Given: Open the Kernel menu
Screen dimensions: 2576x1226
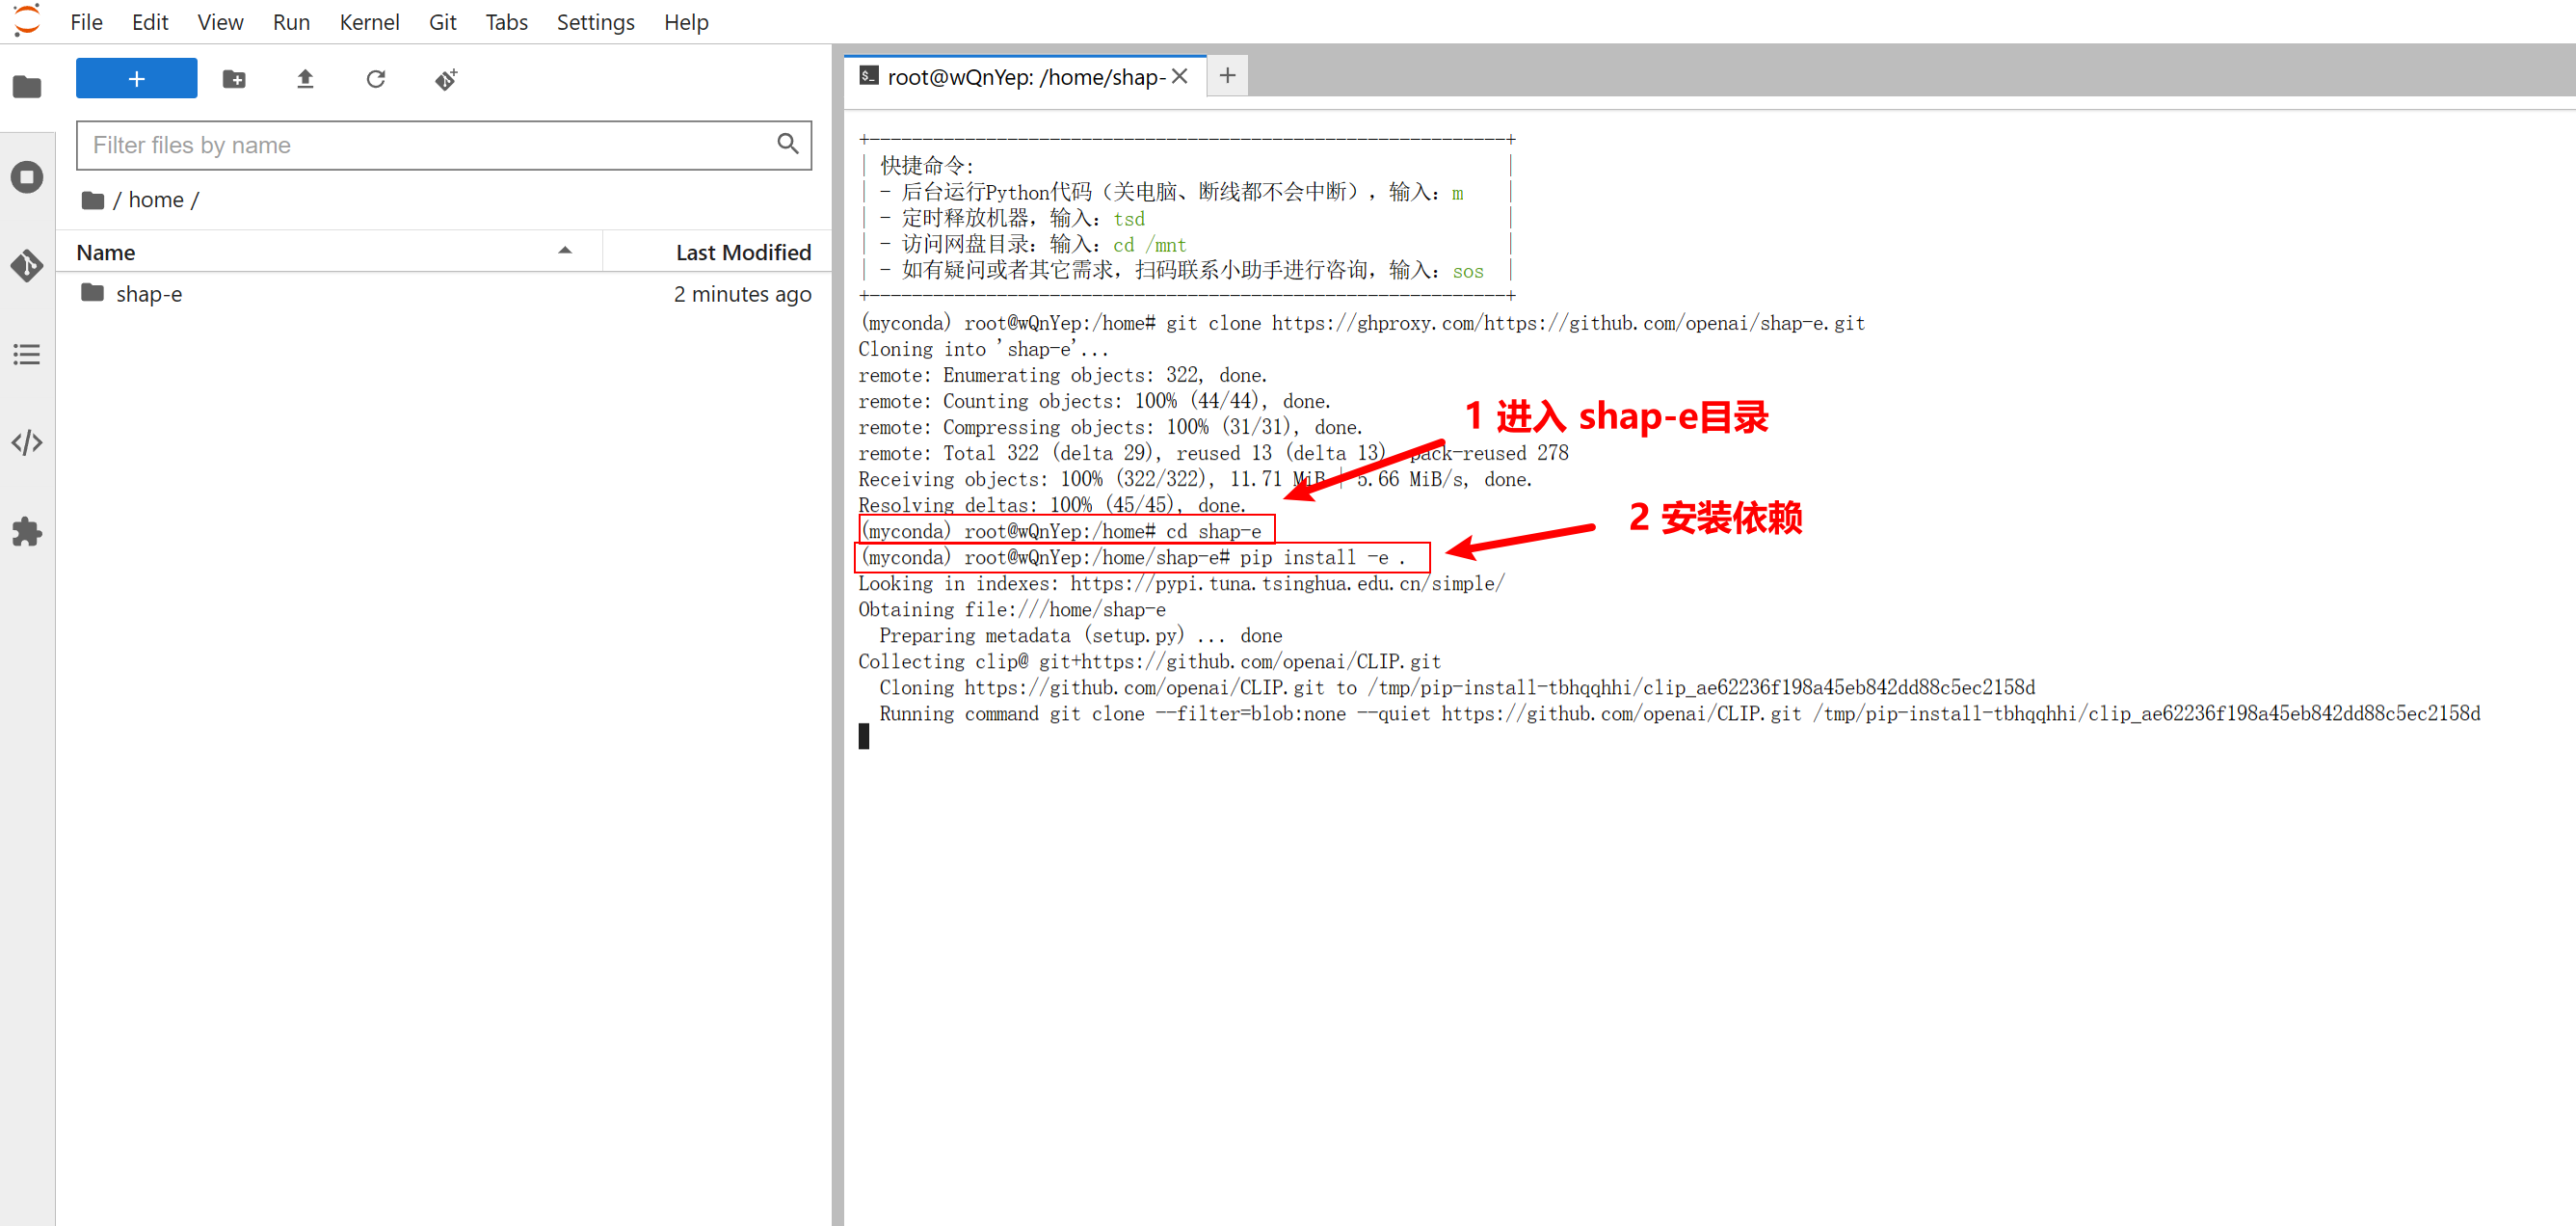Looking at the screenshot, I should pyautogui.click(x=368, y=22).
